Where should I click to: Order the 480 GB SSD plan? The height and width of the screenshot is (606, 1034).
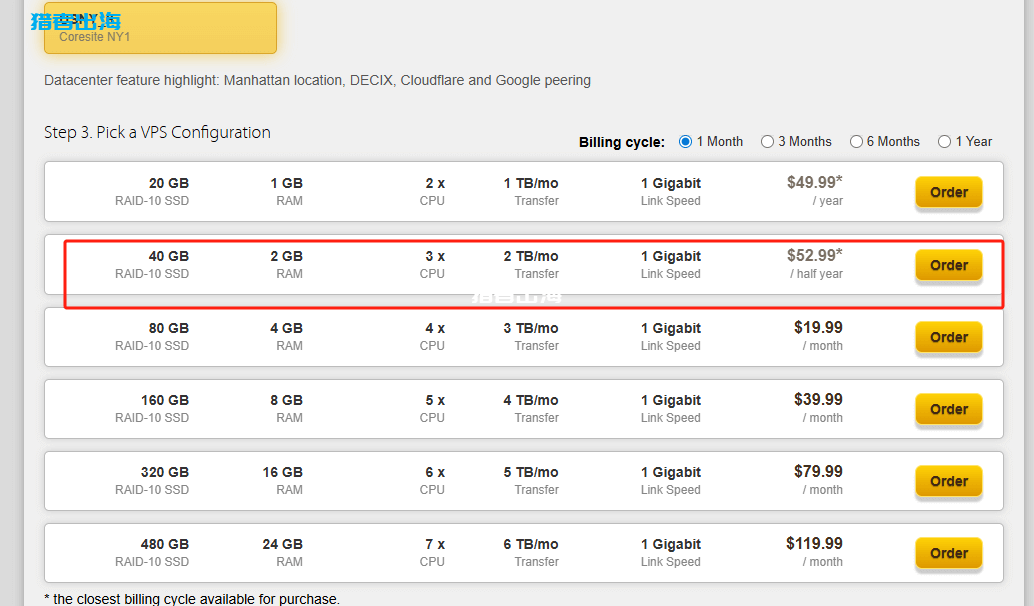(x=948, y=553)
